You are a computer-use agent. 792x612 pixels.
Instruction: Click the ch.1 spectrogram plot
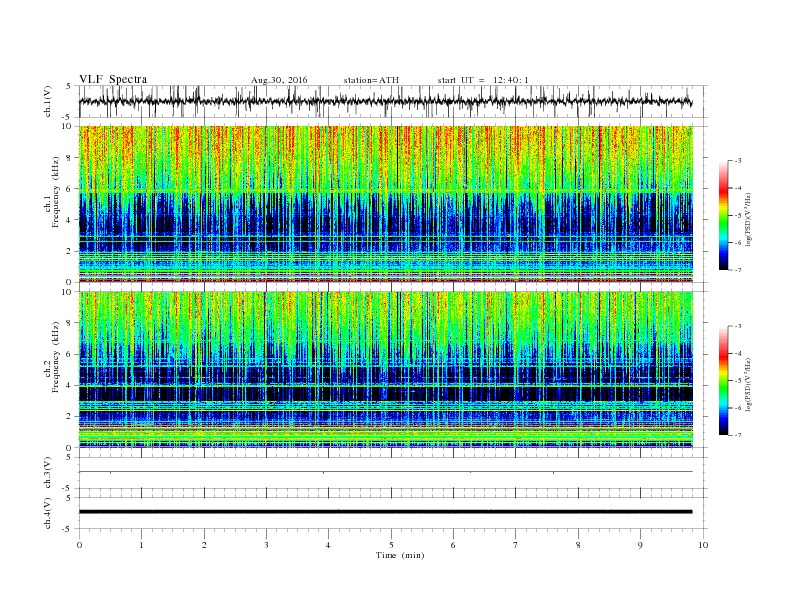[385, 204]
